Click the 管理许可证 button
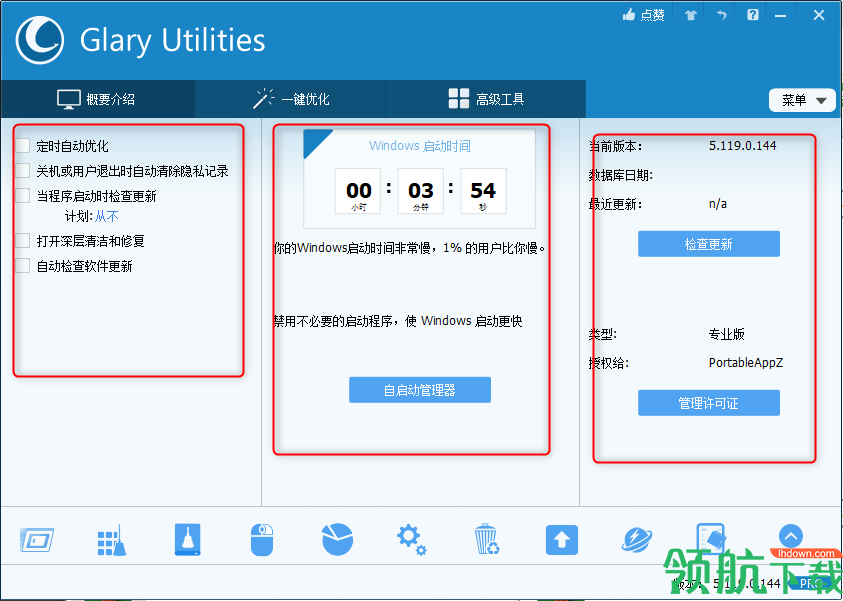 pyautogui.click(x=709, y=403)
